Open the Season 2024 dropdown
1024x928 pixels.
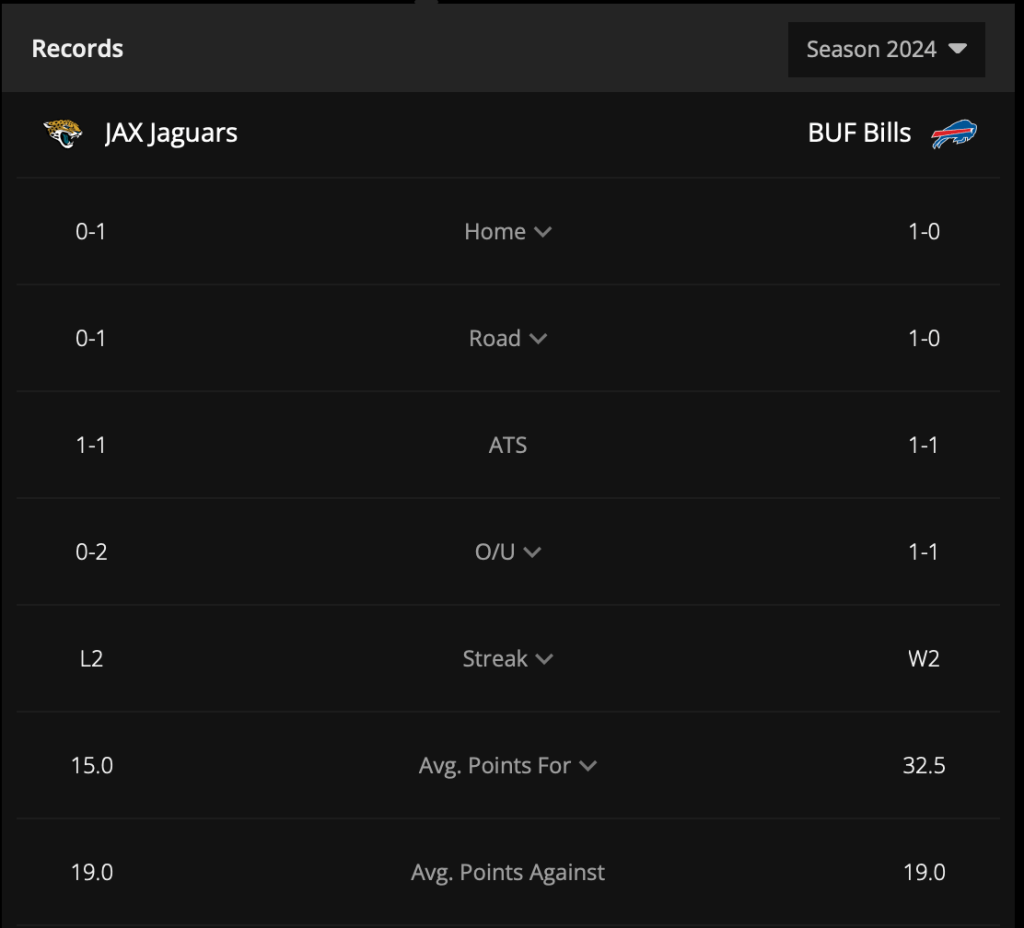pos(886,50)
